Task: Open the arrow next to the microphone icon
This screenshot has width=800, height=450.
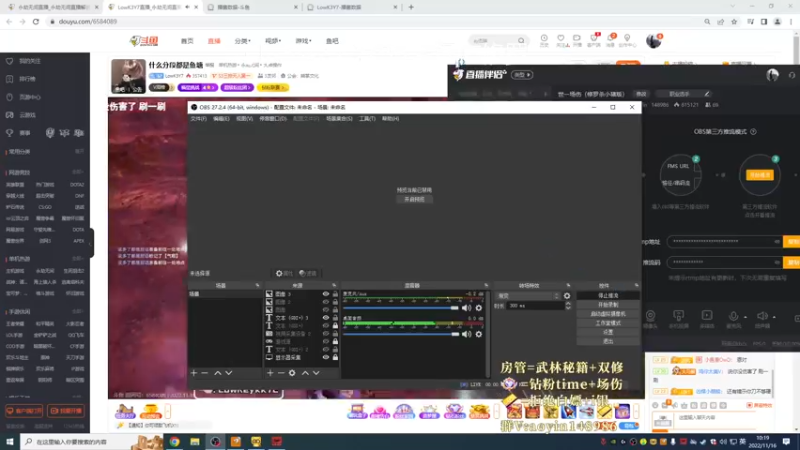Action: (x=745, y=317)
